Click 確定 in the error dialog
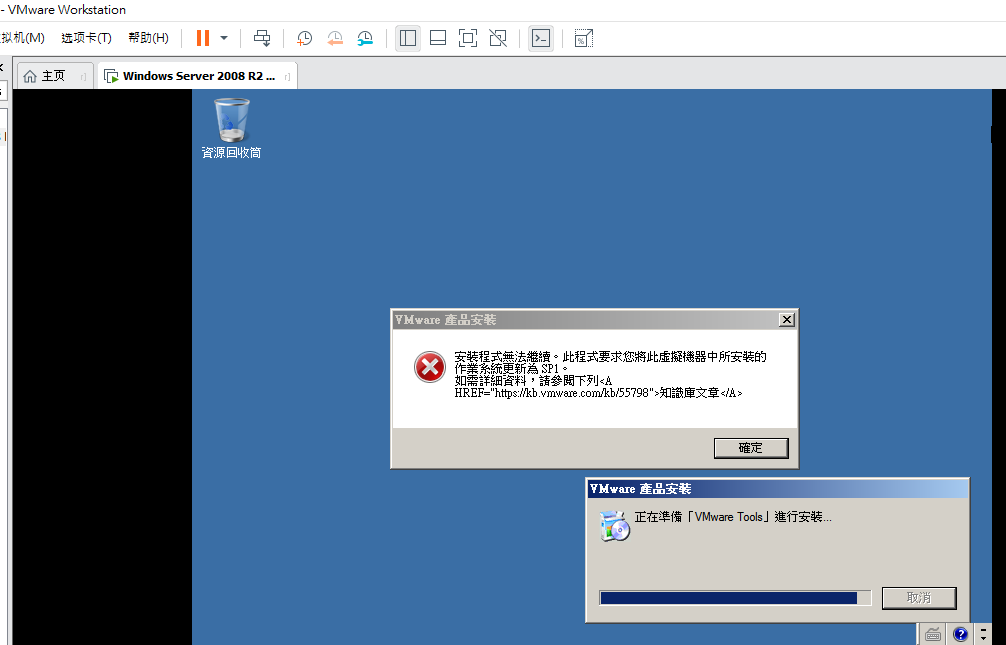This screenshot has width=1006, height=645. pyautogui.click(x=751, y=448)
